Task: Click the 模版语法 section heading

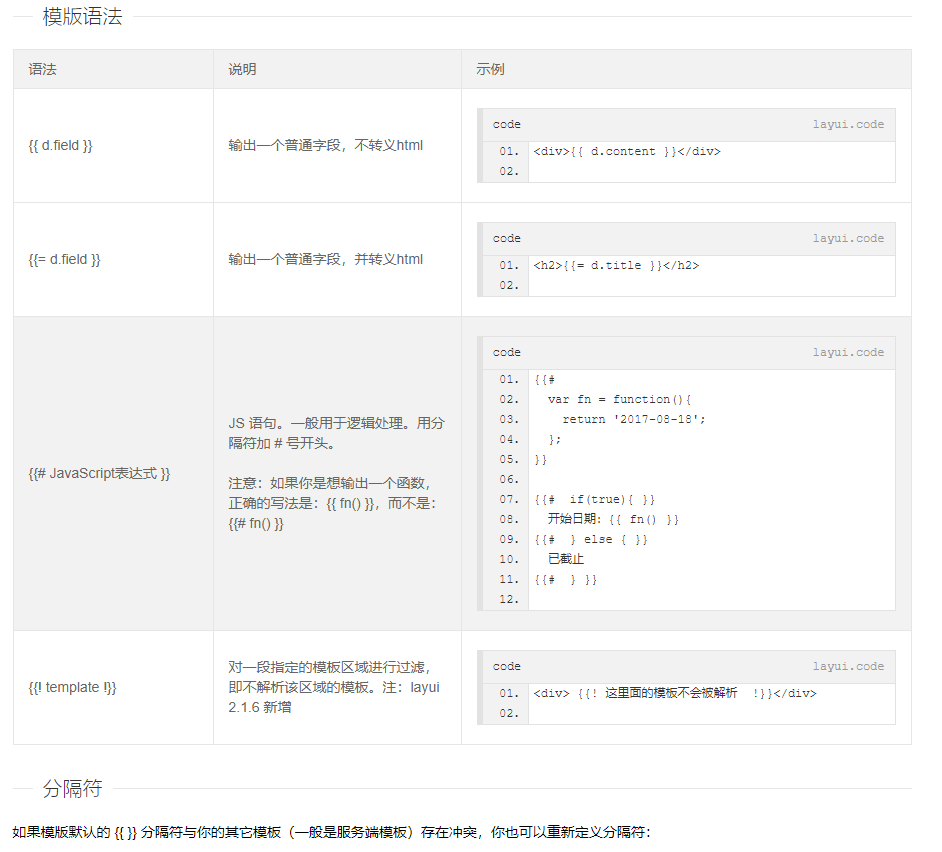Action: pos(82,17)
